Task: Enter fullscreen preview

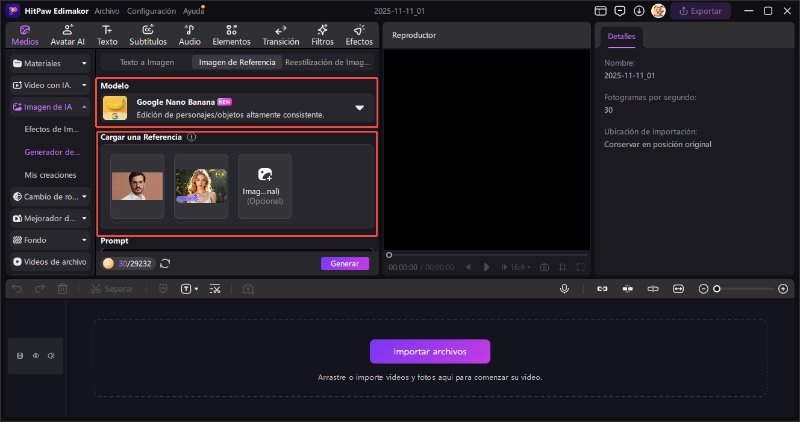Action: coord(581,267)
